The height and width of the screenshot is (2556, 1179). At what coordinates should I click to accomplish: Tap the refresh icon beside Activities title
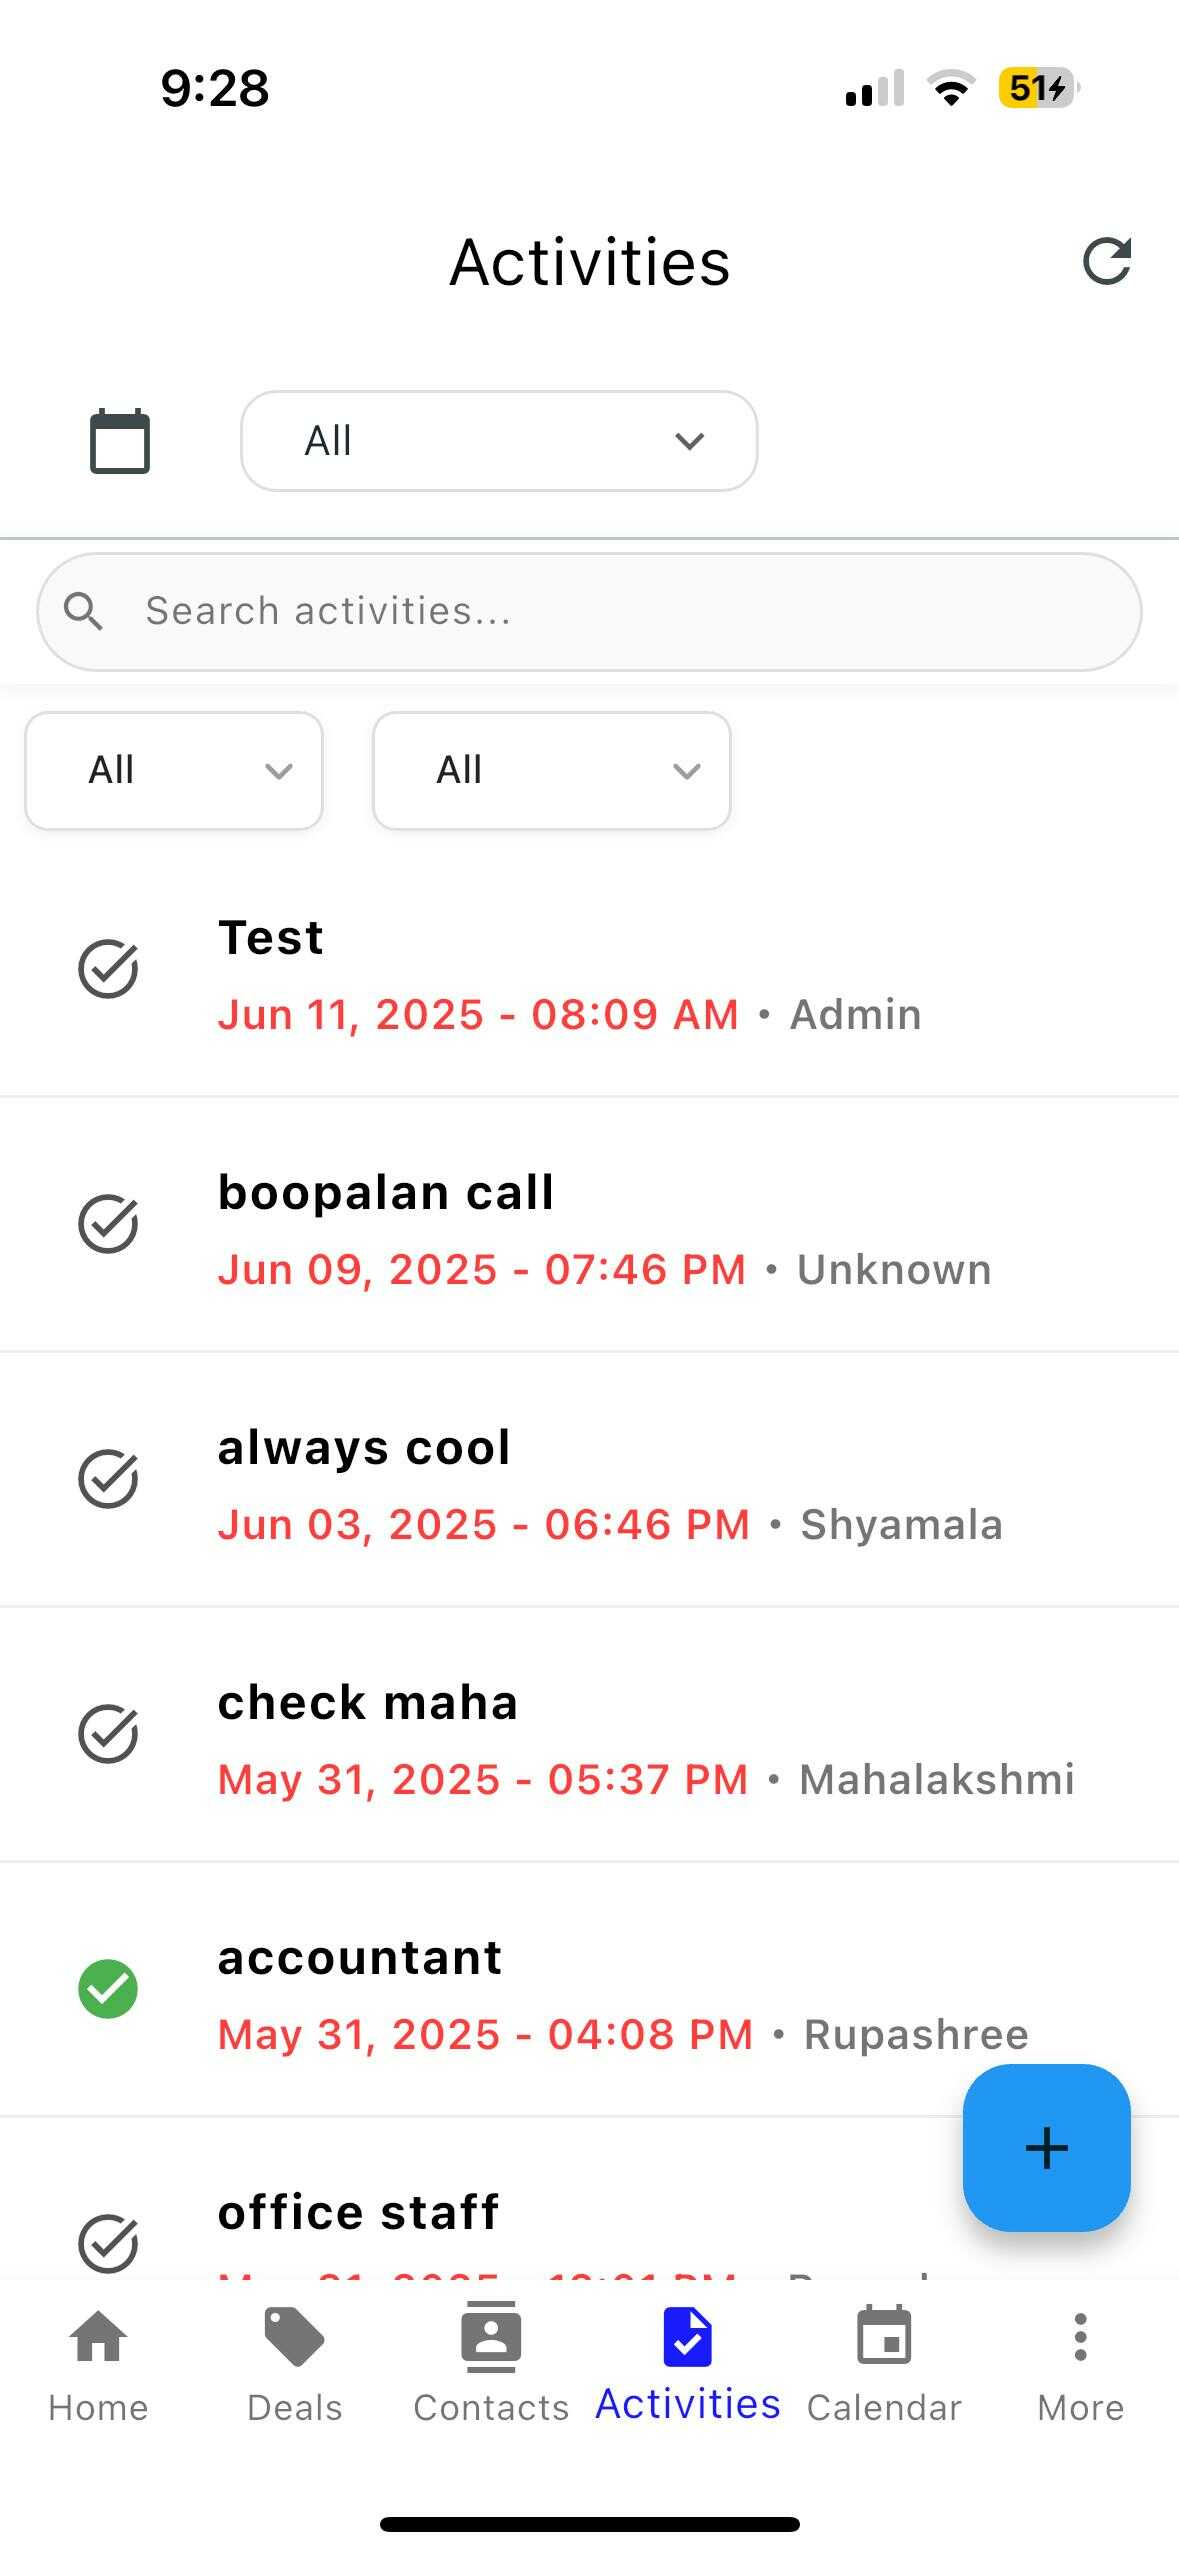pos(1106,262)
